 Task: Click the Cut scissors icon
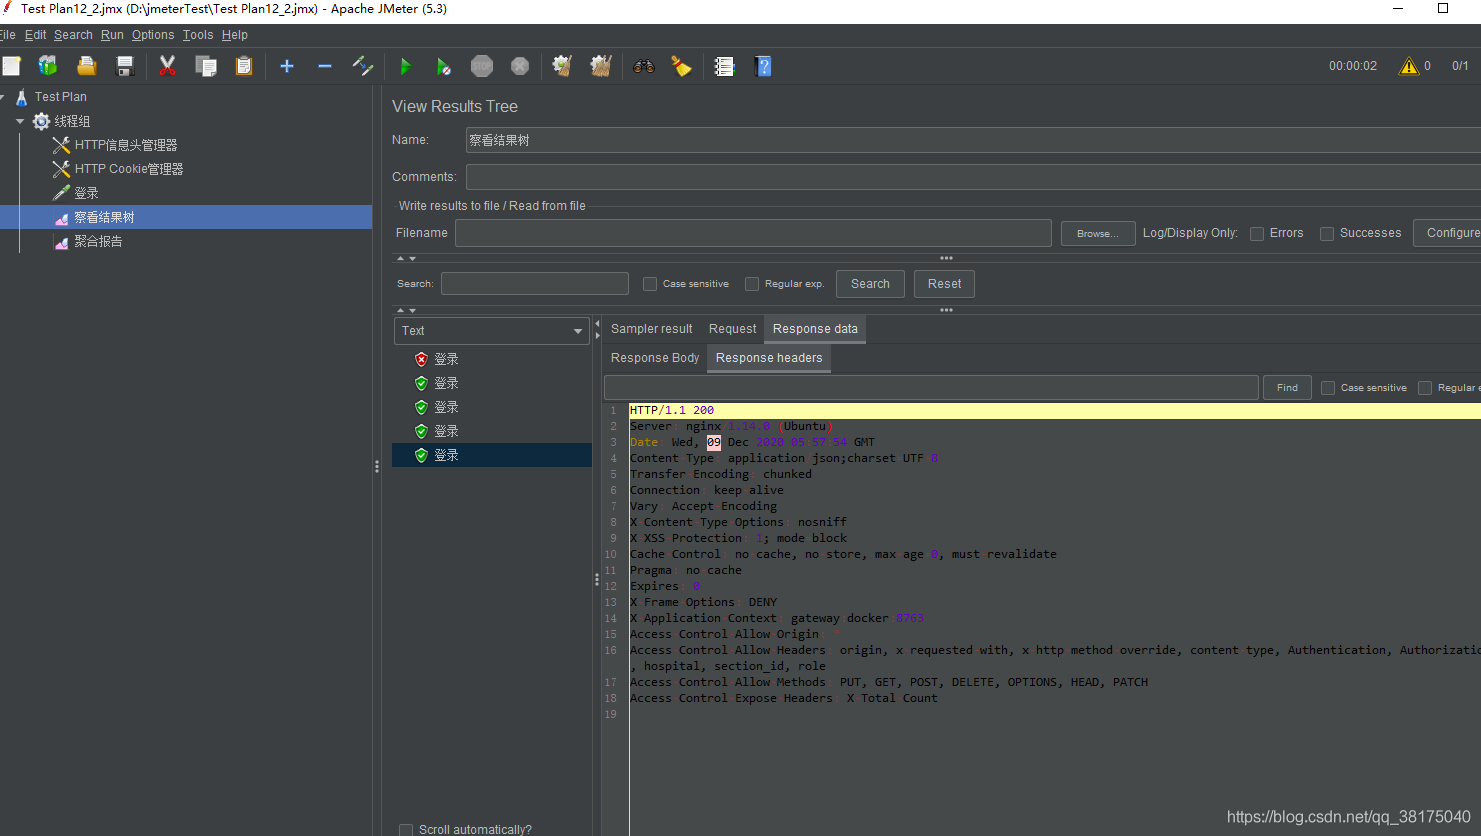[x=167, y=66]
